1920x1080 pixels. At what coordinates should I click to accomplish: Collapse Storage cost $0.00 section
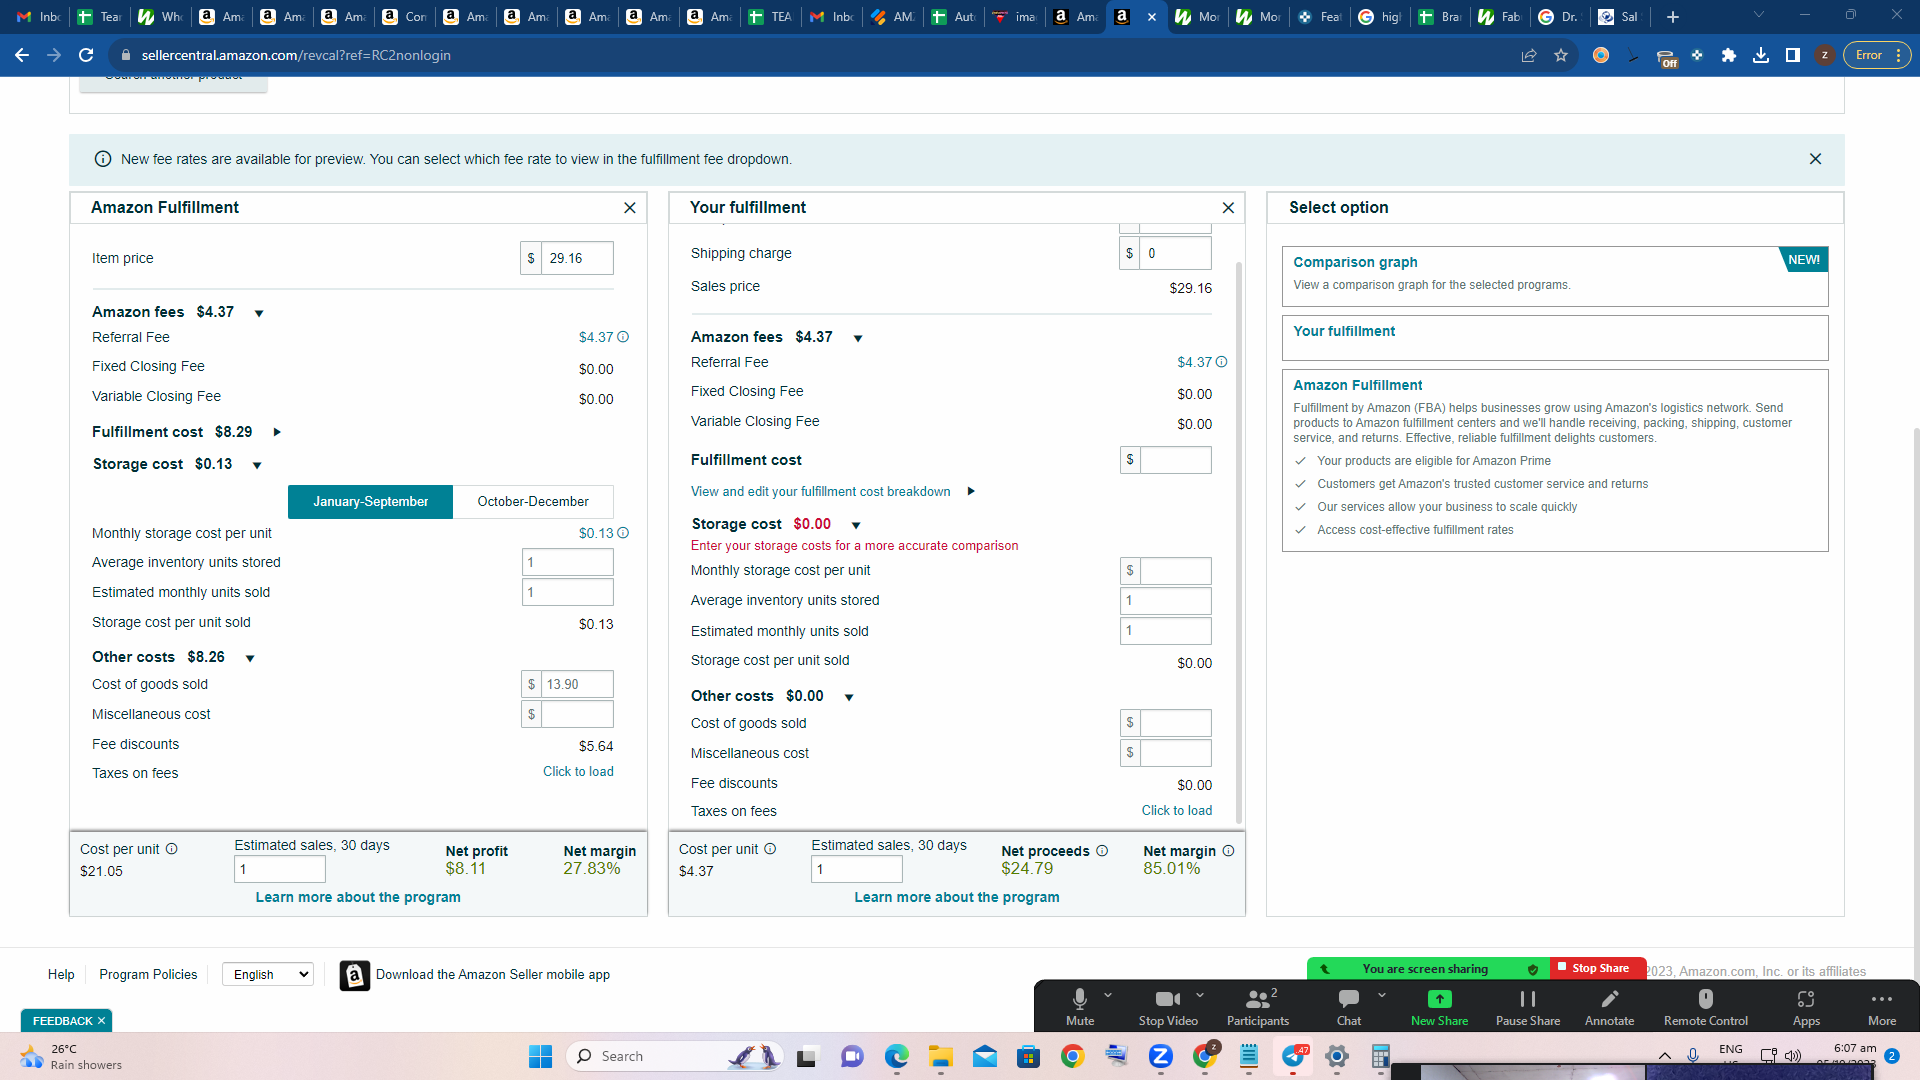tap(856, 525)
